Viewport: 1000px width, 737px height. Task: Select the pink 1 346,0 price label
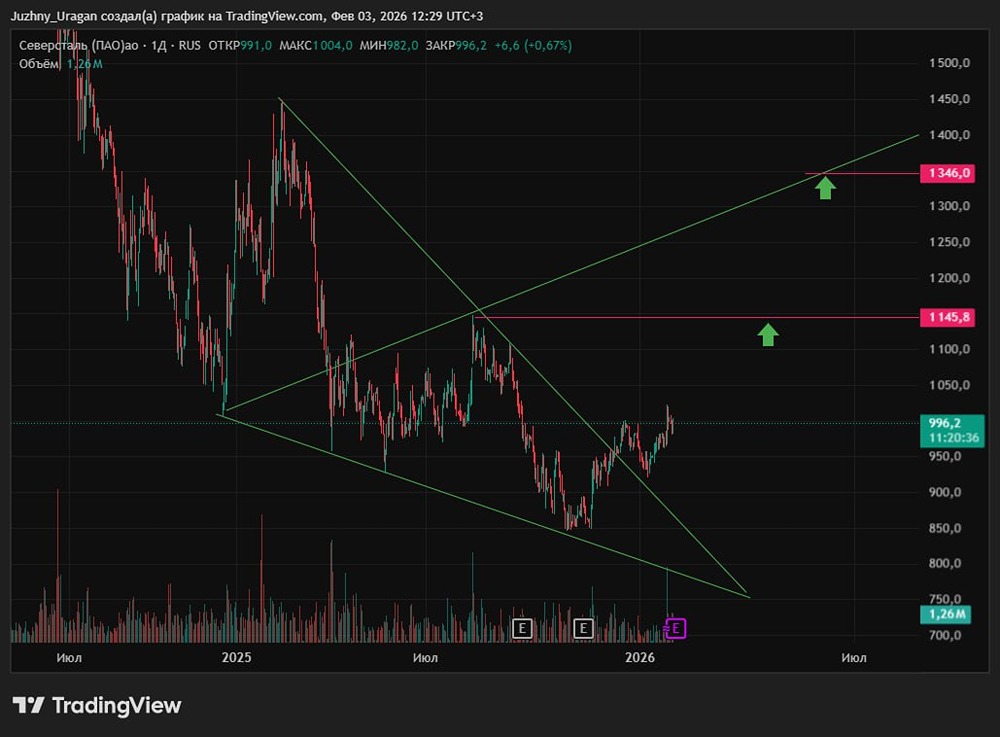[x=948, y=173]
